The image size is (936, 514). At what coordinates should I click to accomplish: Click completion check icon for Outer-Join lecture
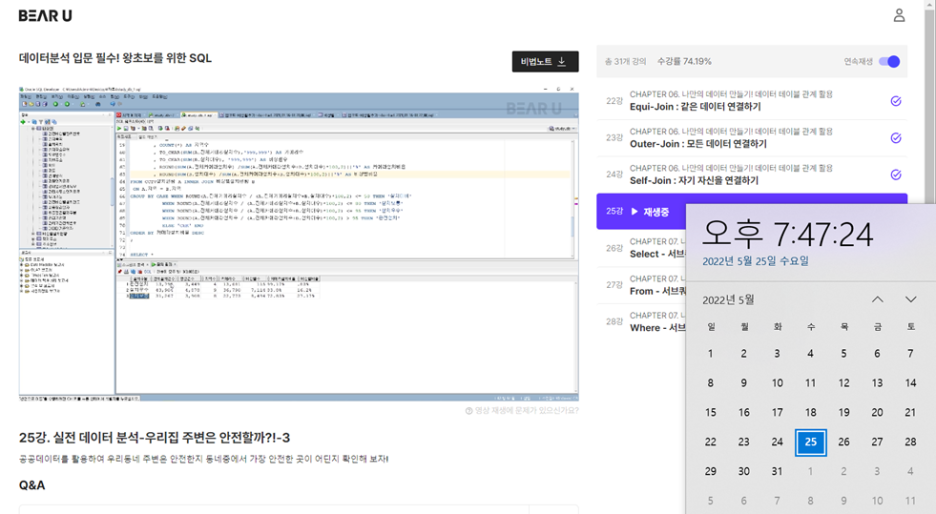[896, 138]
